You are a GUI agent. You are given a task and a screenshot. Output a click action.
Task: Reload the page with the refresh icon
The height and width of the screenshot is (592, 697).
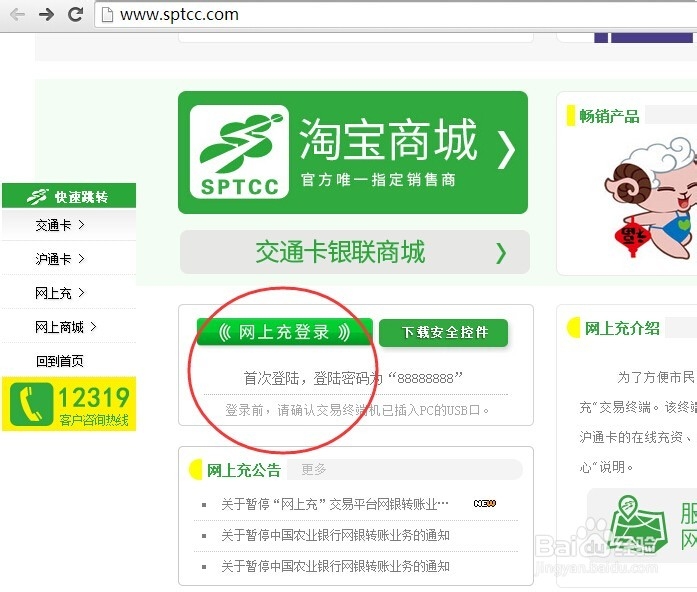(x=76, y=15)
